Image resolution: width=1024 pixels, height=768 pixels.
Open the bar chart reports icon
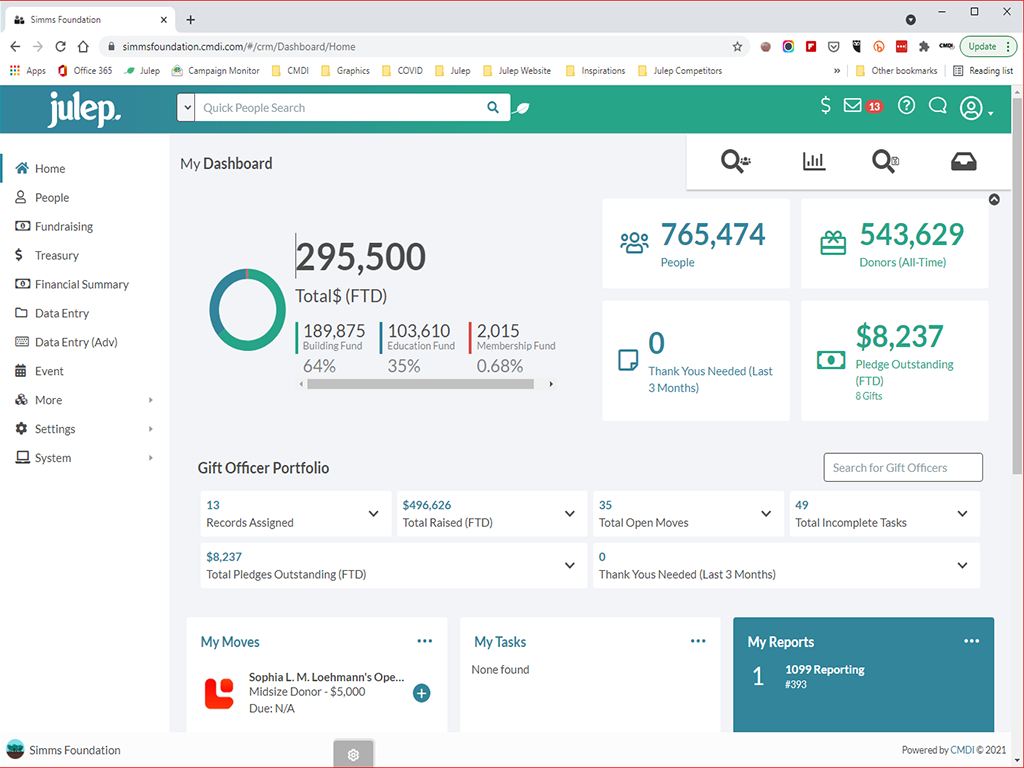pos(813,161)
